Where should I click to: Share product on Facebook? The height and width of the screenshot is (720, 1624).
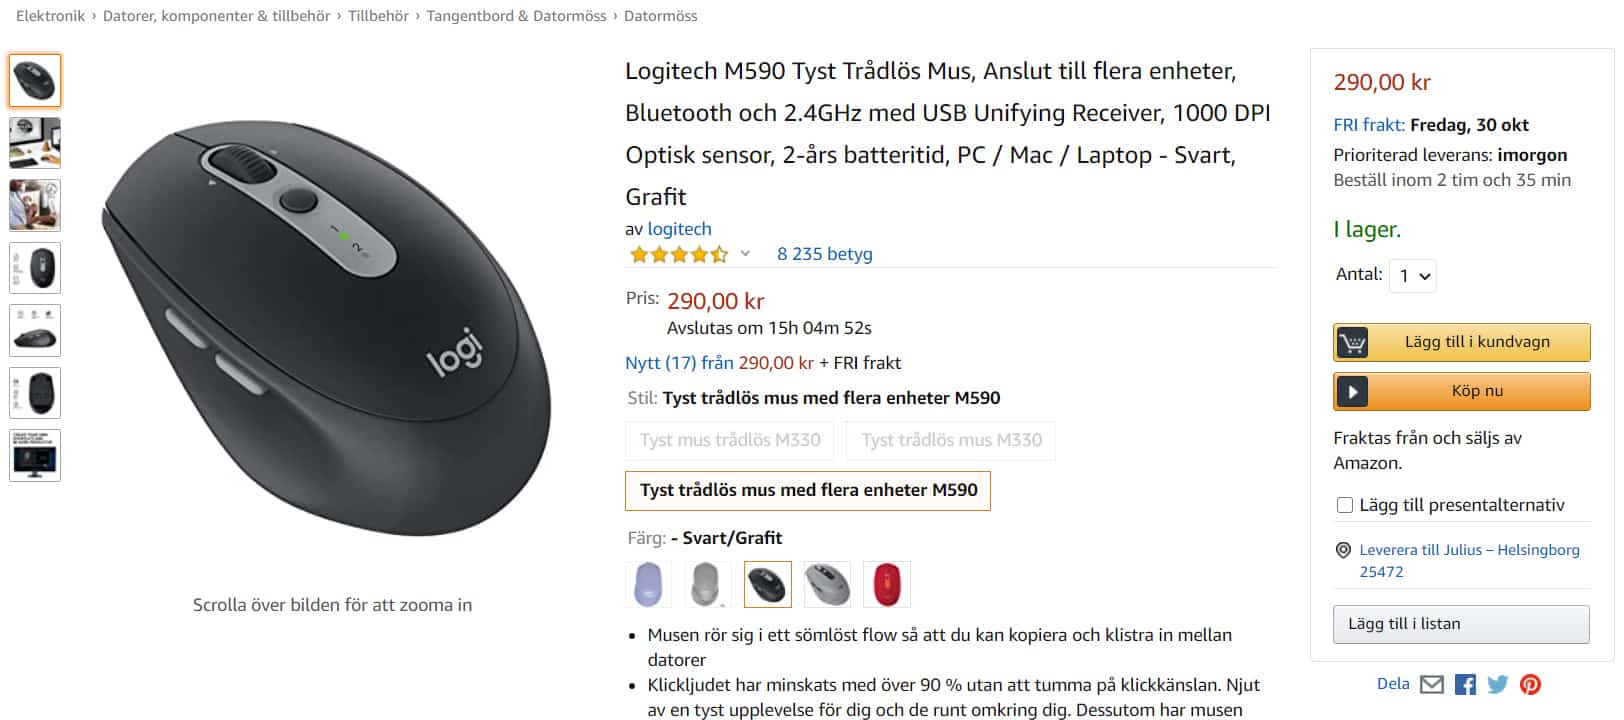point(1465,685)
